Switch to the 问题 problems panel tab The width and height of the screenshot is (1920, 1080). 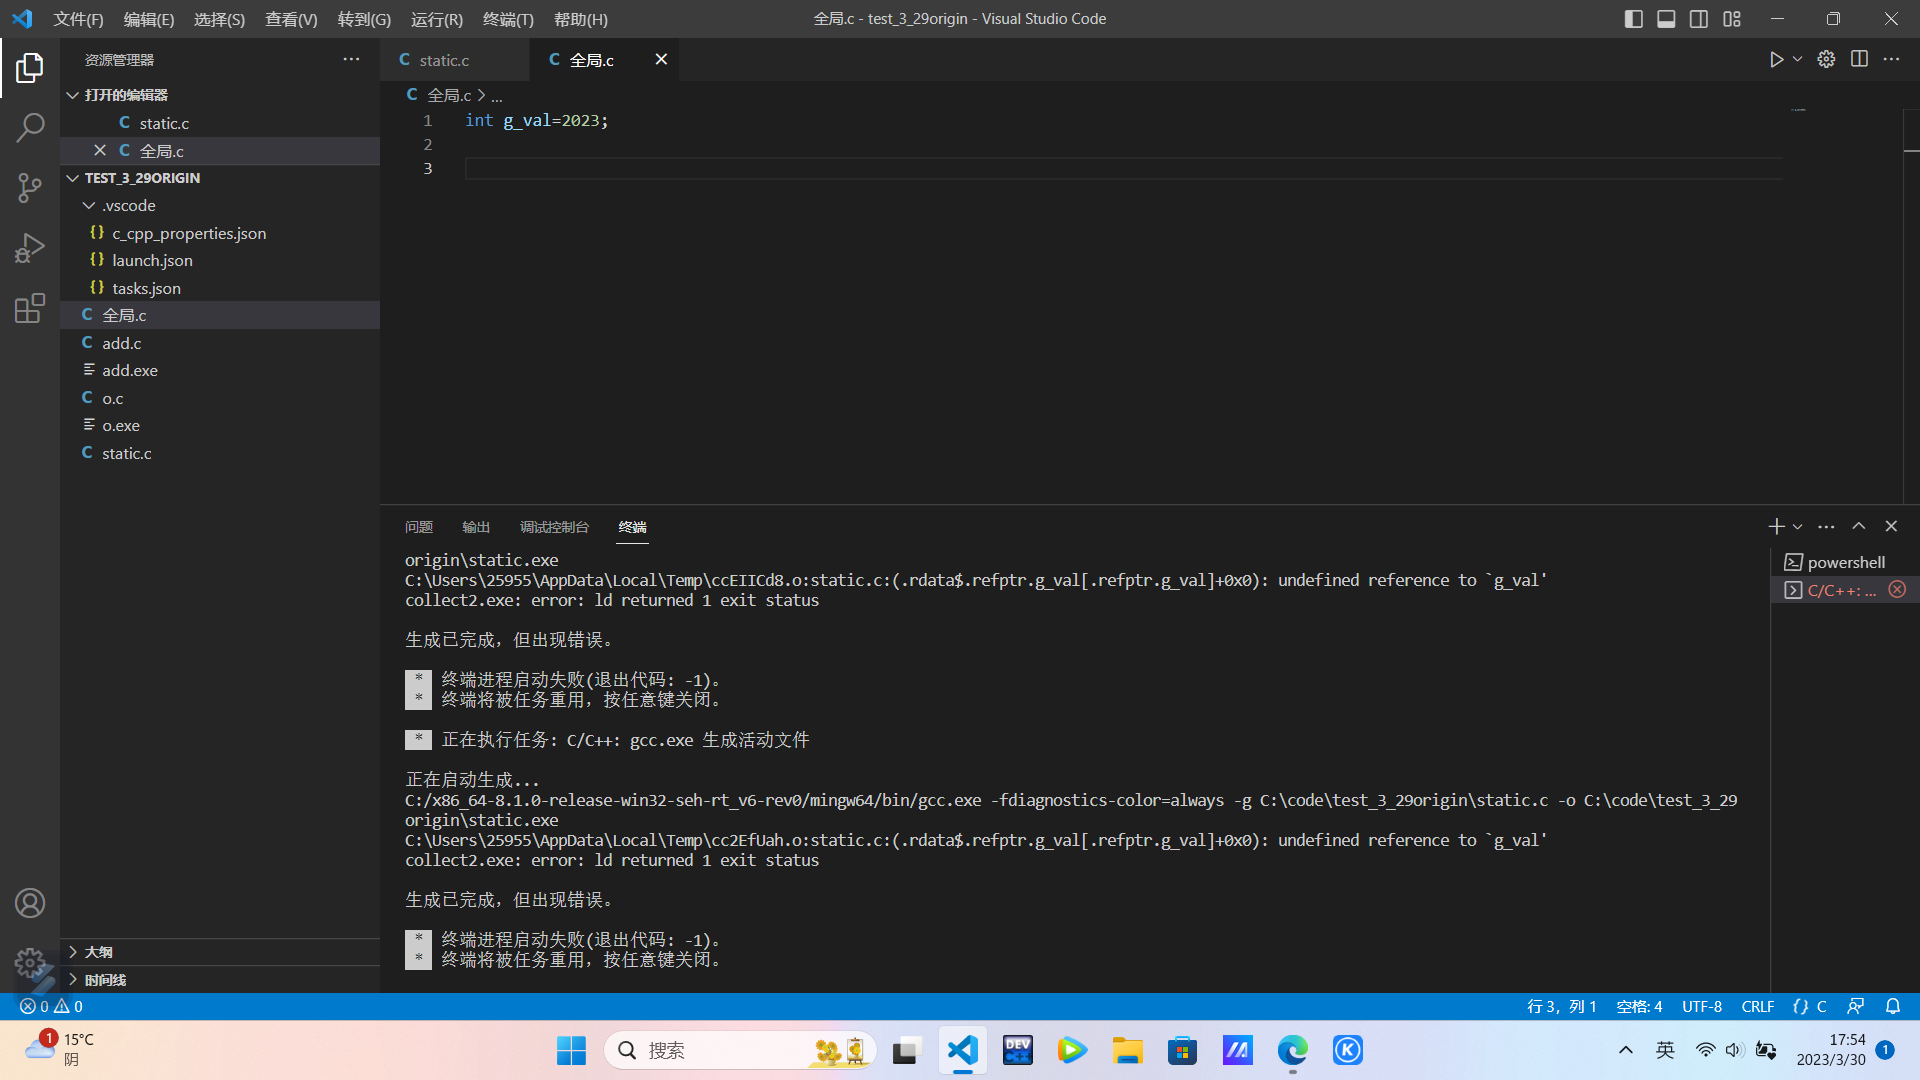(x=418, y=527)
